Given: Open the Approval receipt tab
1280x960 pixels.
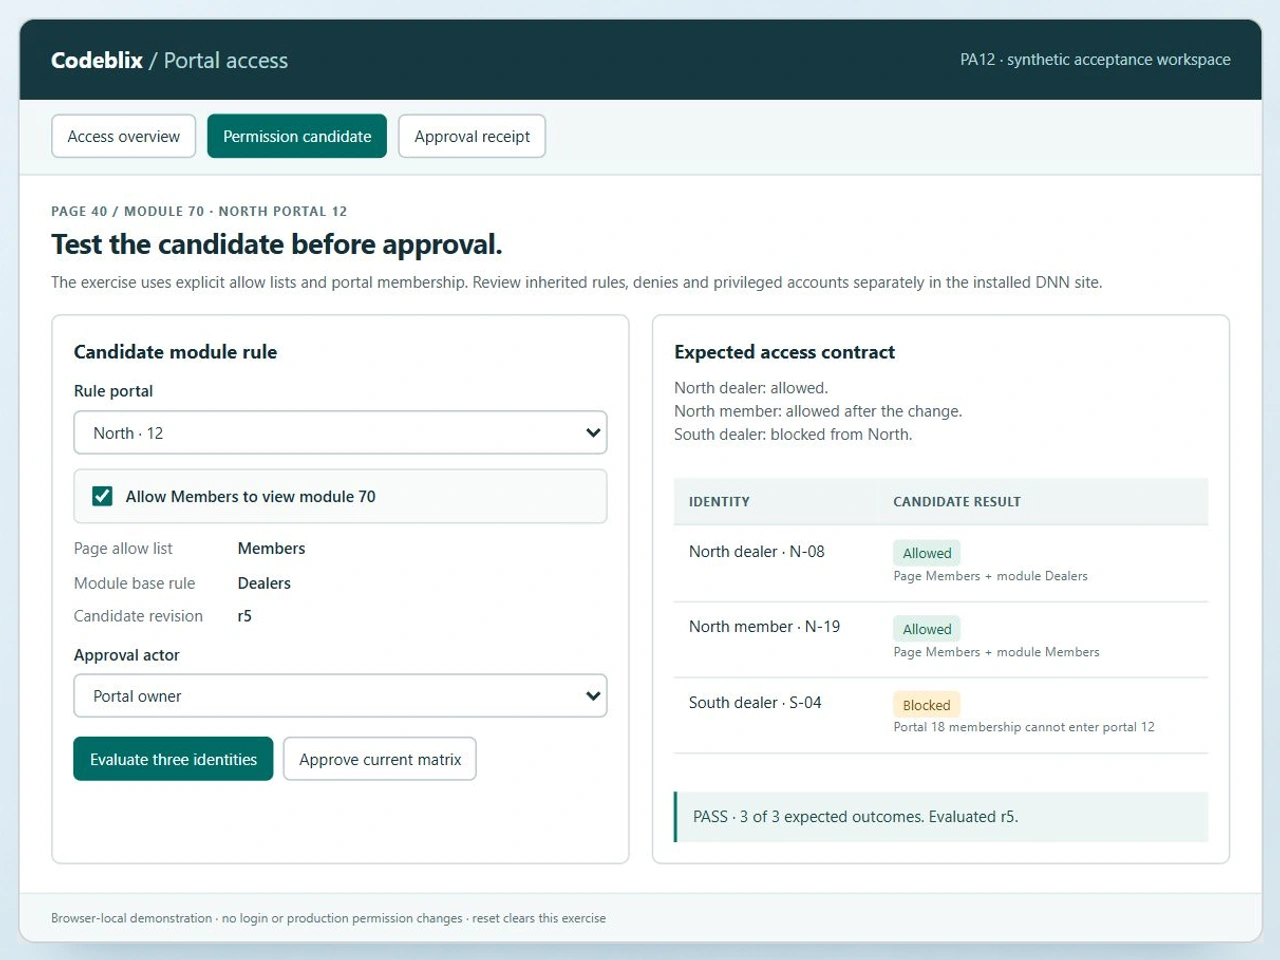Looking at the screenshot, I should pyautogui.click(x=472, y=136).
